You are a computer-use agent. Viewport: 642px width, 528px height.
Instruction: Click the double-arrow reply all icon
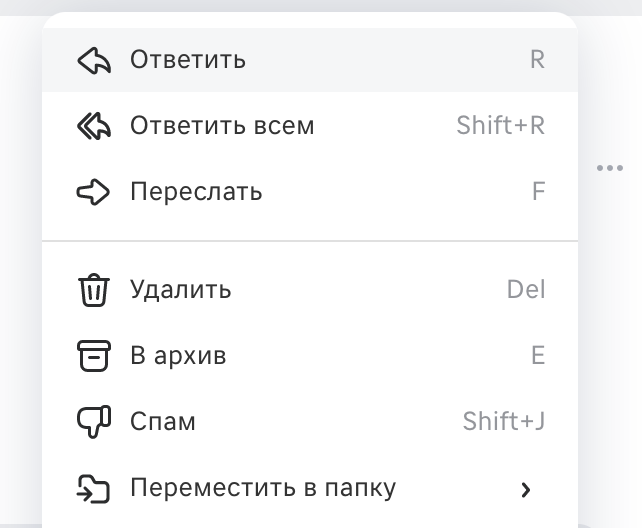tap(94, 126)
